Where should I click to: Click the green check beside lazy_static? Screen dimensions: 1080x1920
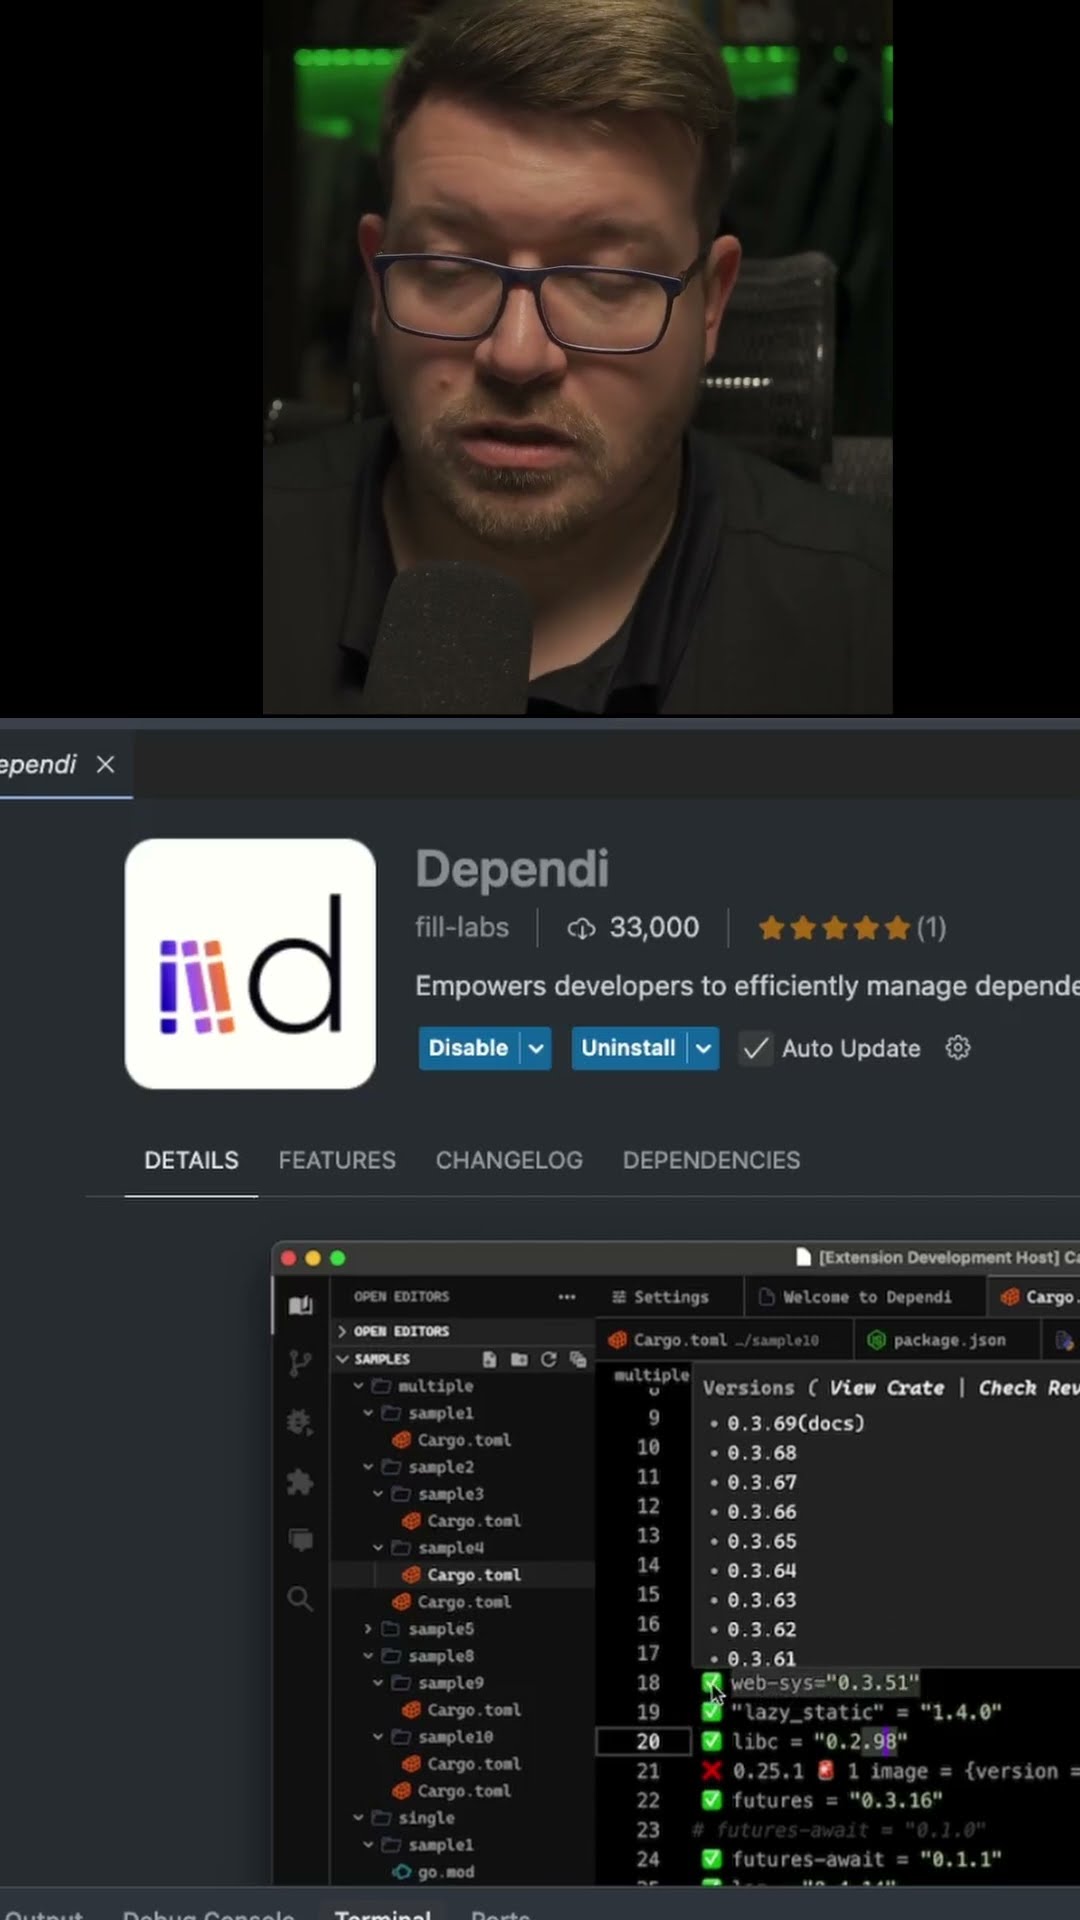click(711, 1712)
